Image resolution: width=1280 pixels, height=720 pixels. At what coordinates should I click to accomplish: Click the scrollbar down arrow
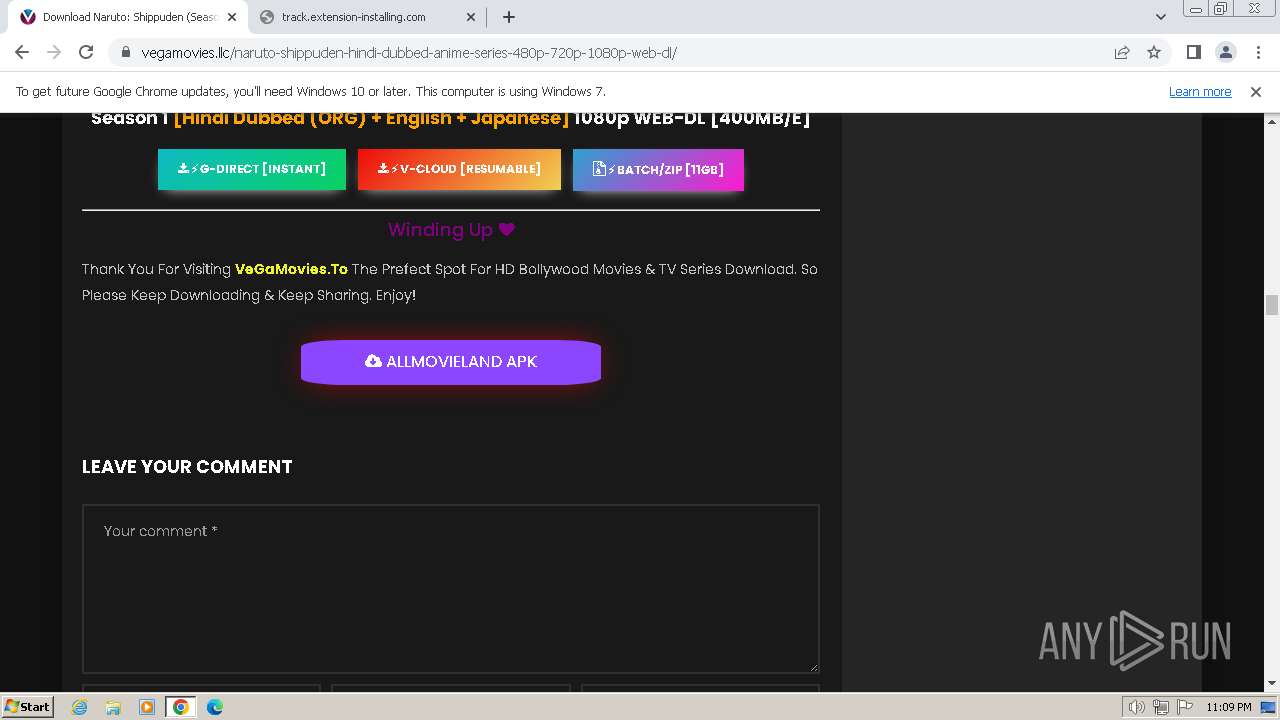[1272, 684]
